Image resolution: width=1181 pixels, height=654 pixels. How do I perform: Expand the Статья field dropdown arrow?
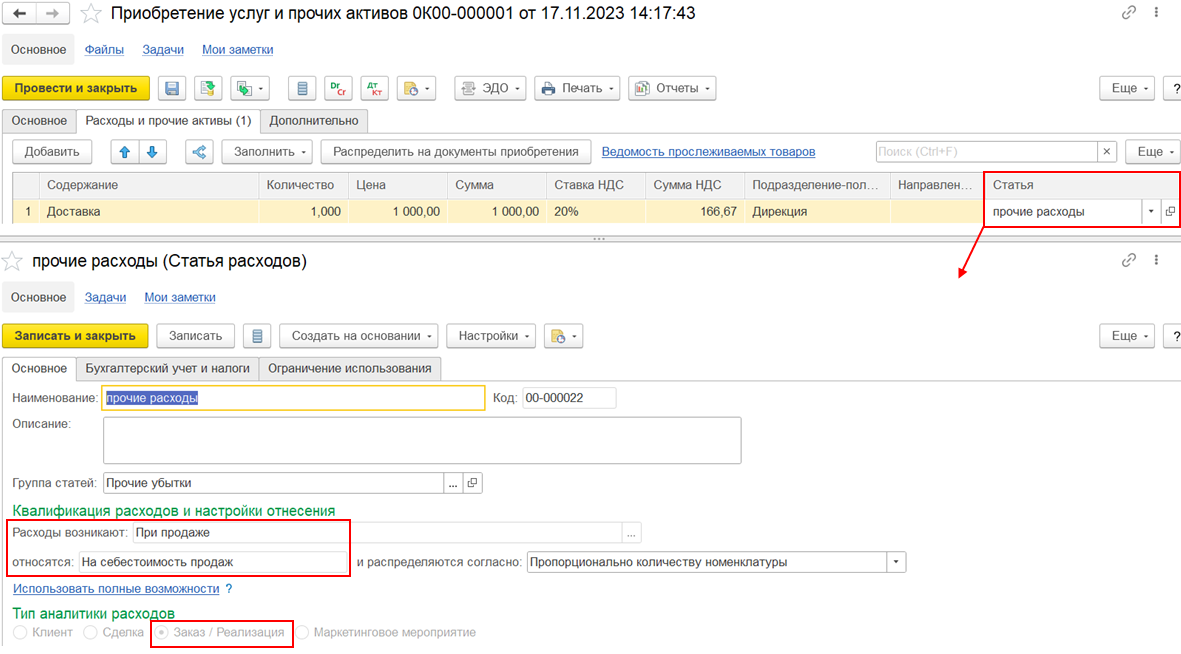click(1151, 212)
